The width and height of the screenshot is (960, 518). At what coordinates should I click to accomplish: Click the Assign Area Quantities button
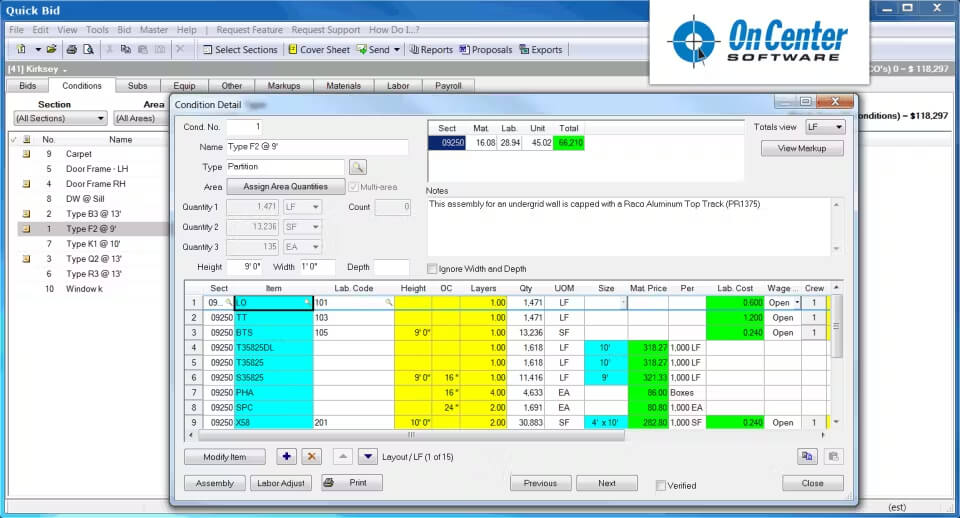click(285, 186)
